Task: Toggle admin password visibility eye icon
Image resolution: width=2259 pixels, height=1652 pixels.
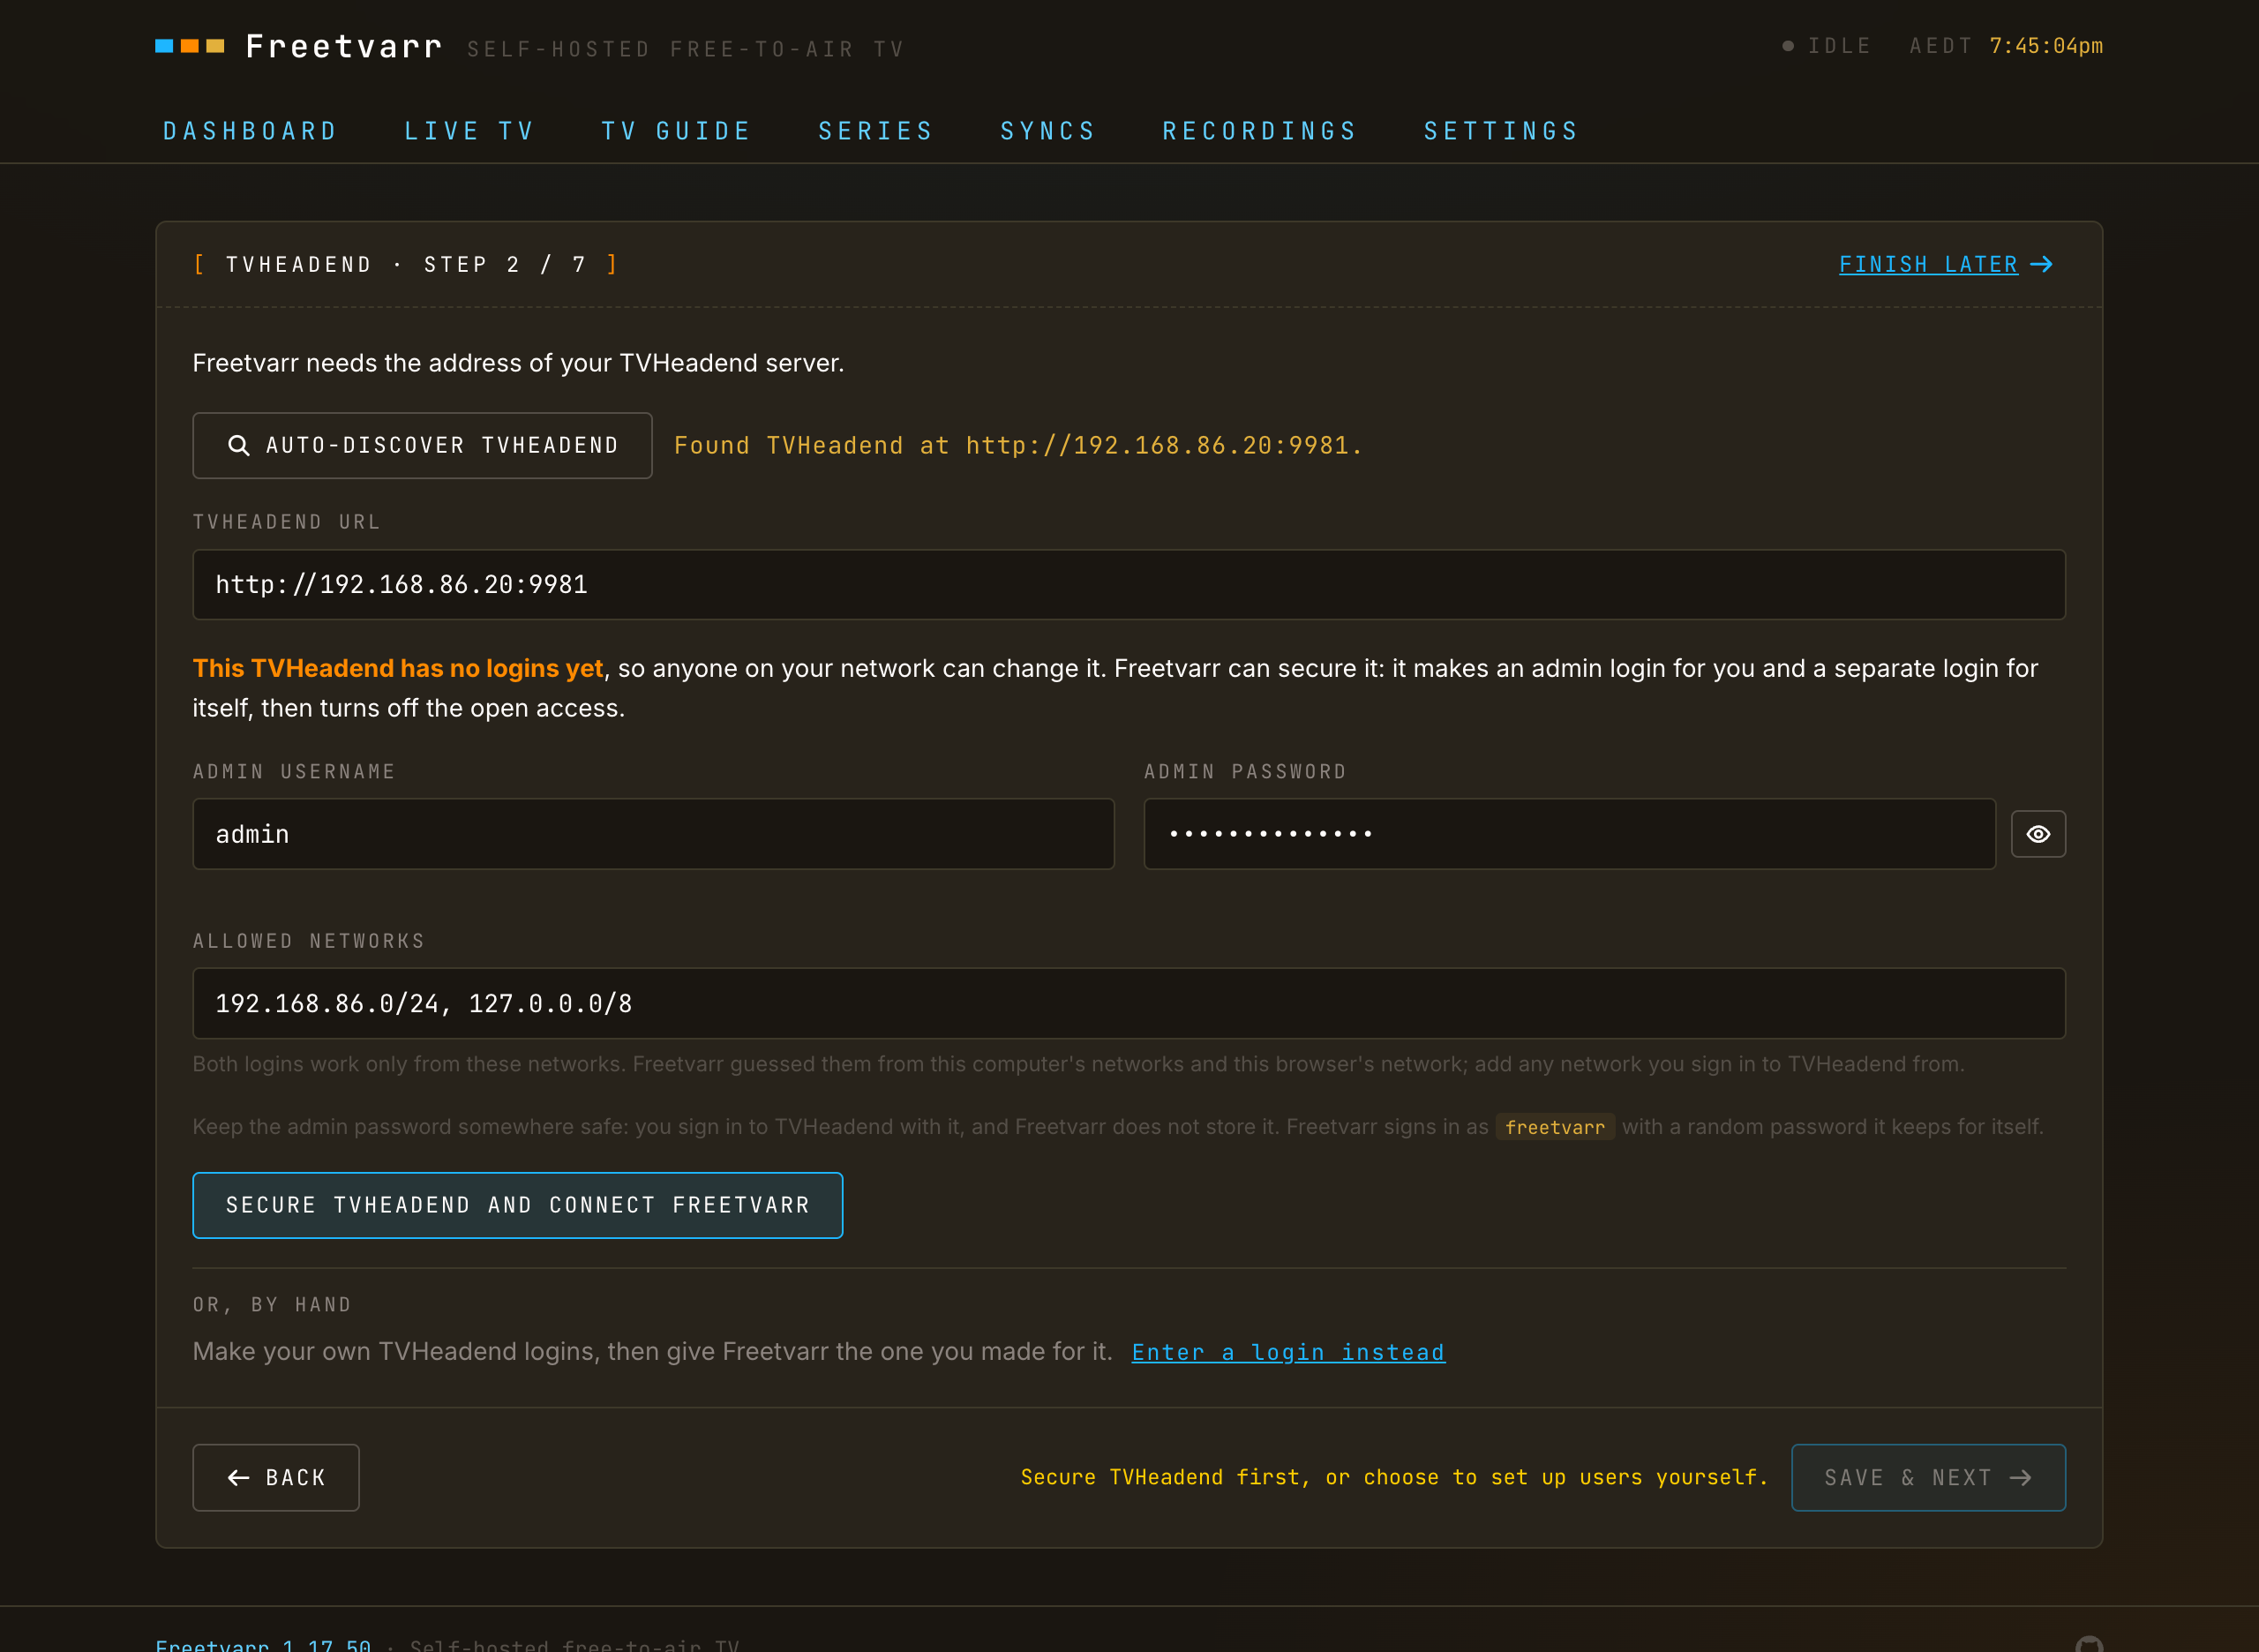Action: click(2038, 834)
